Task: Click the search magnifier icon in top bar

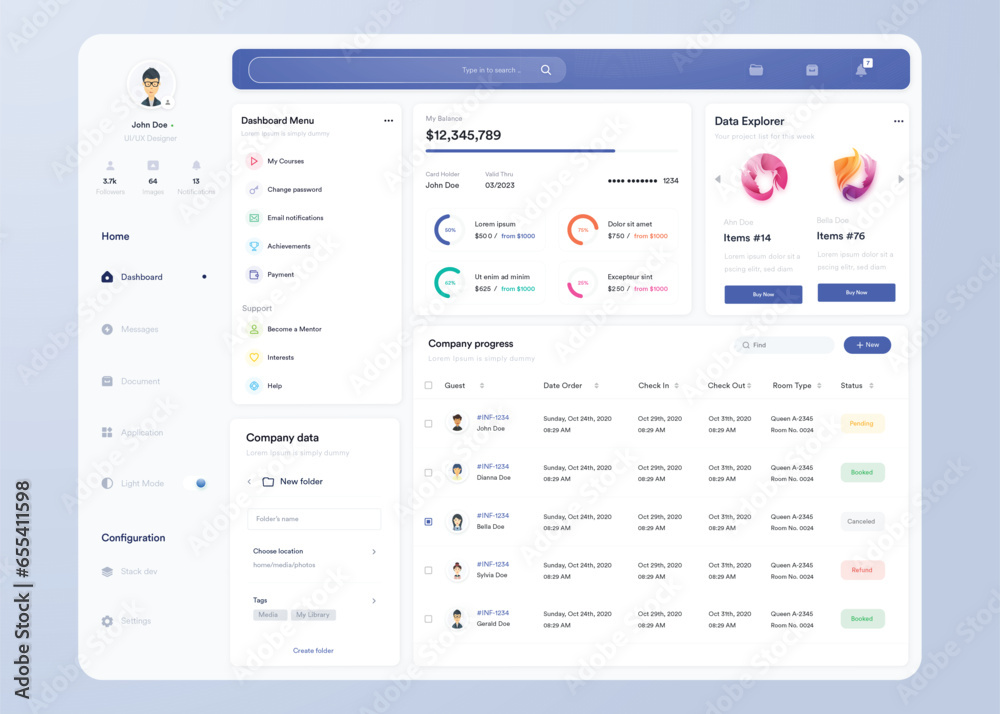Action: (546, 70)
